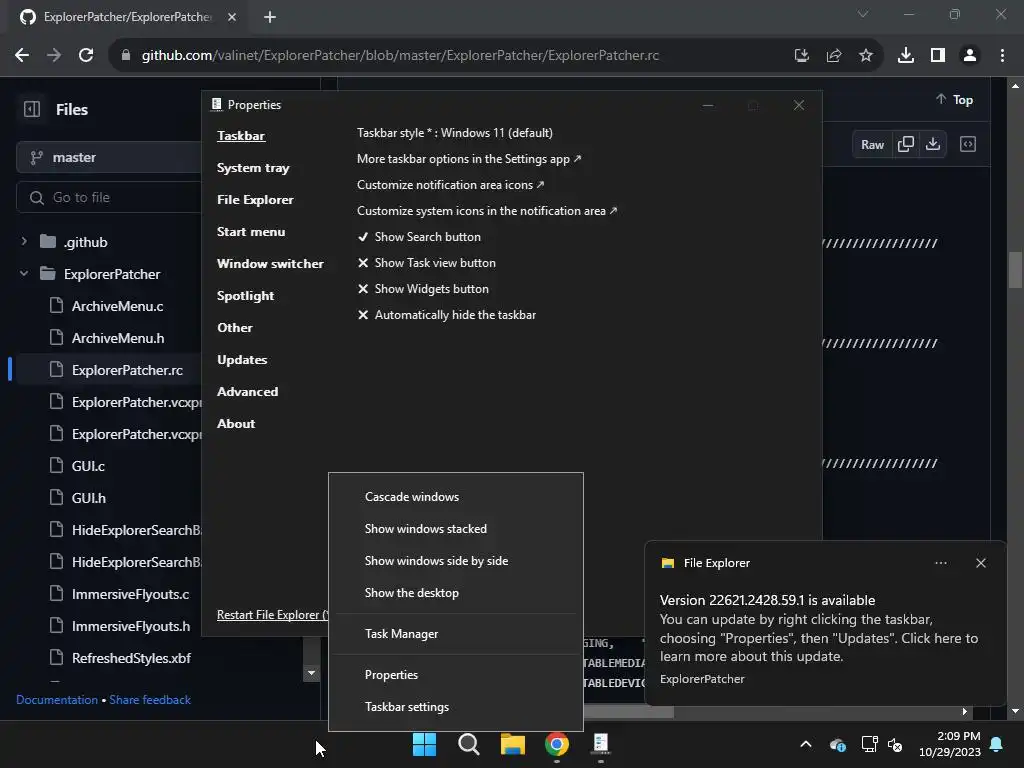The width and height of the screenshot is (1024, 768).
Task: Toggle Show Search button option
Action: tap(419, 237)
